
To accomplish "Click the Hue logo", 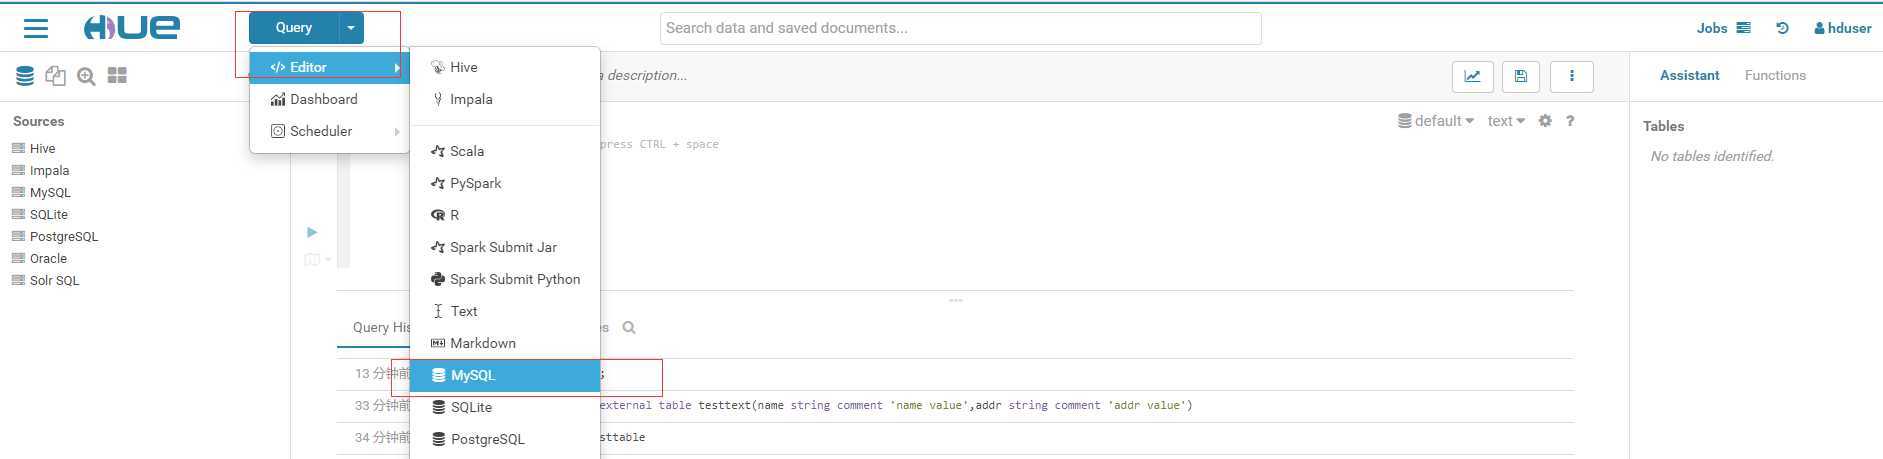I will click(x=131, y=28).
